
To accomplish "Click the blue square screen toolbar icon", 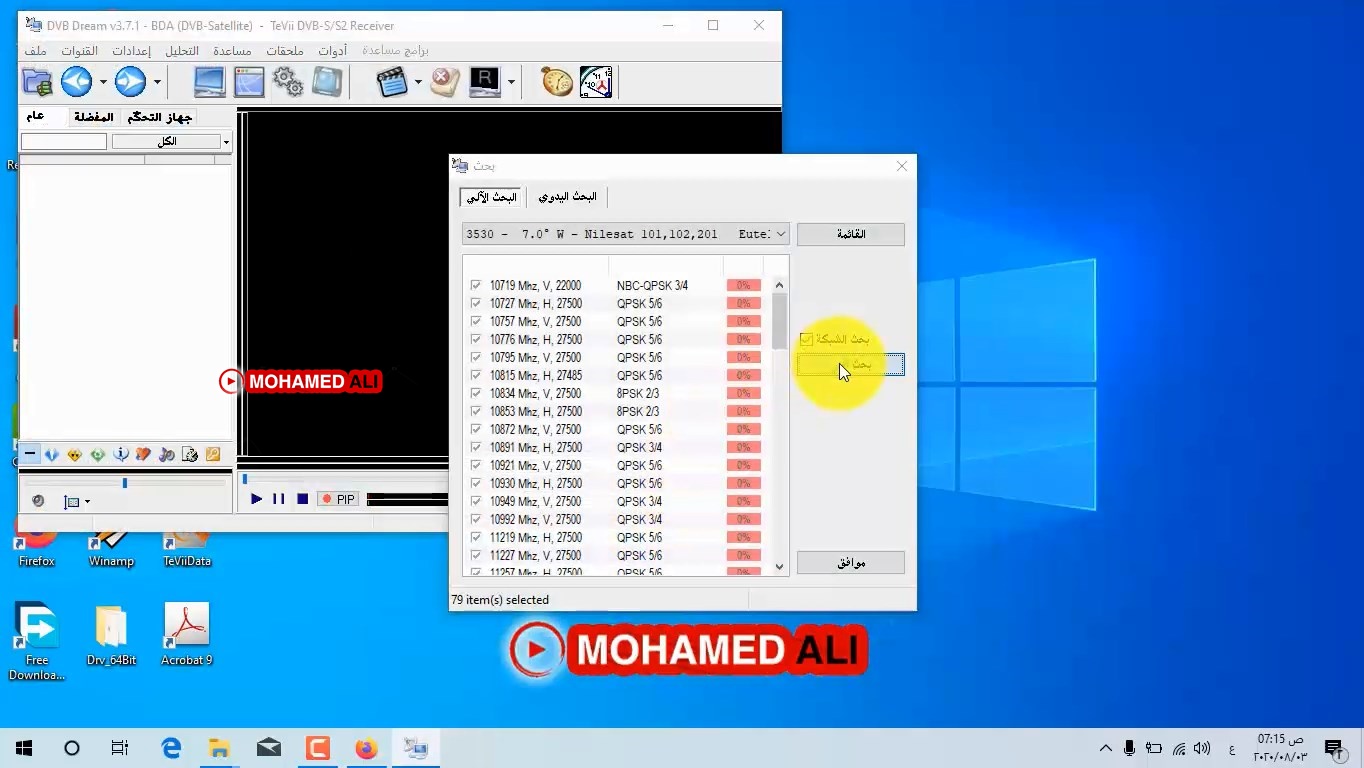I will point(327,82).
